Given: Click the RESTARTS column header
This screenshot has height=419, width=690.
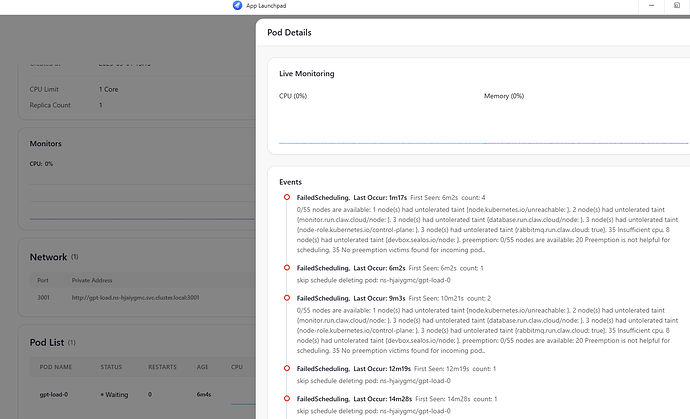Looking at the screenshot, I should [162, 367].
